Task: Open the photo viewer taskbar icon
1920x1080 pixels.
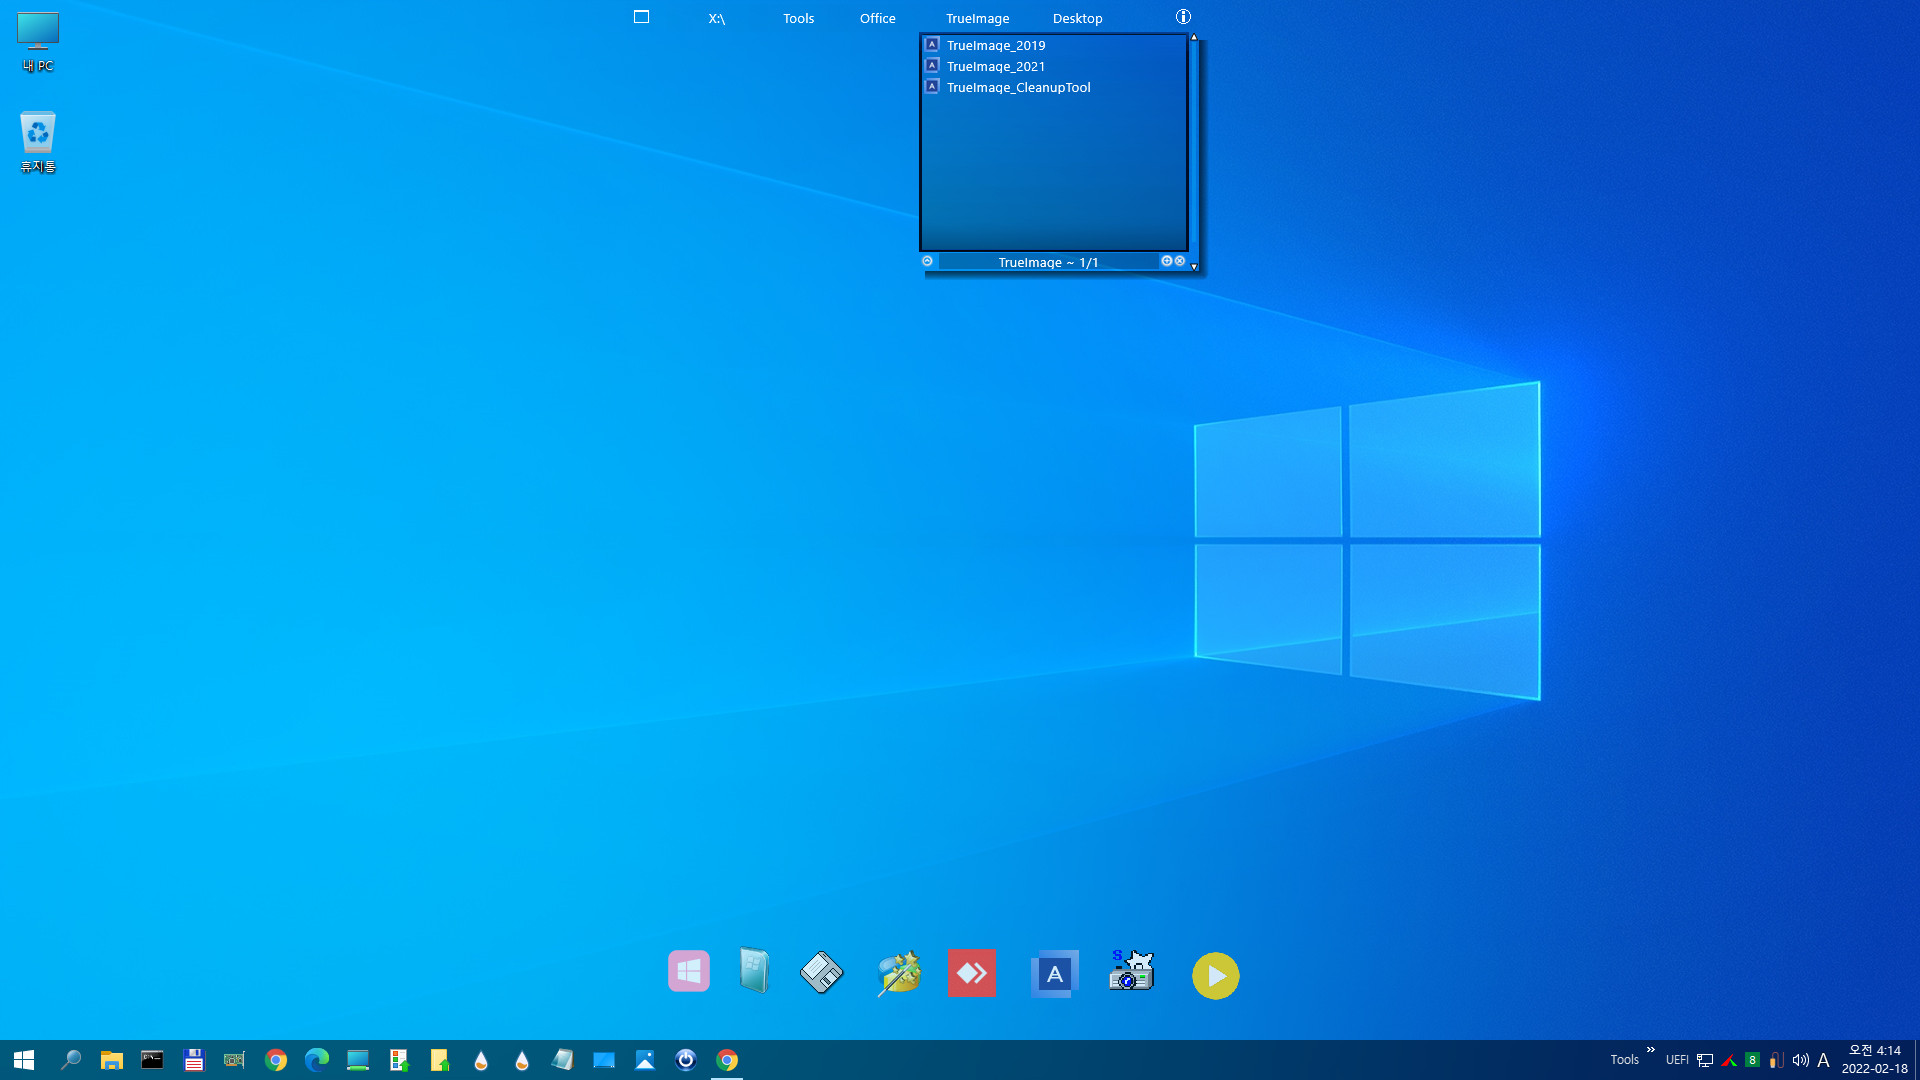Action: 645,1060
